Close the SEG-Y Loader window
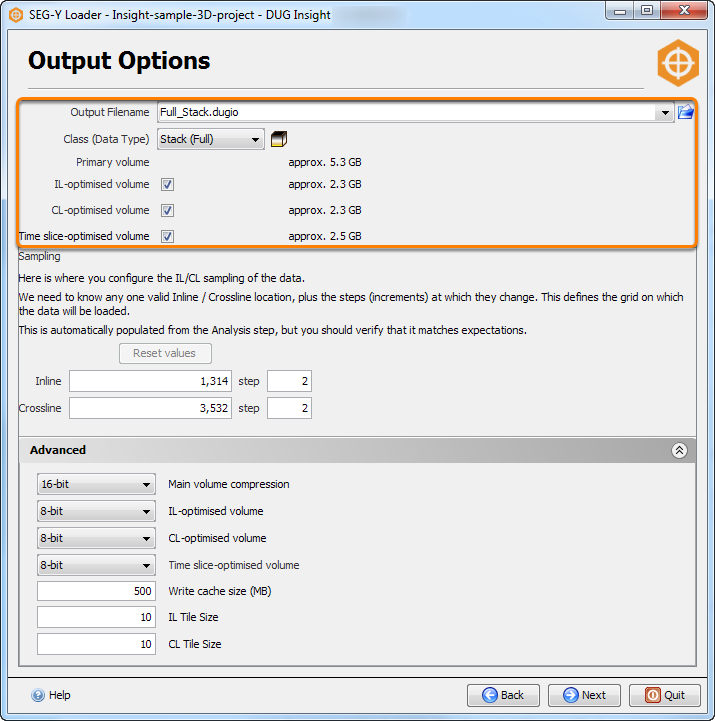 (684, 10)
